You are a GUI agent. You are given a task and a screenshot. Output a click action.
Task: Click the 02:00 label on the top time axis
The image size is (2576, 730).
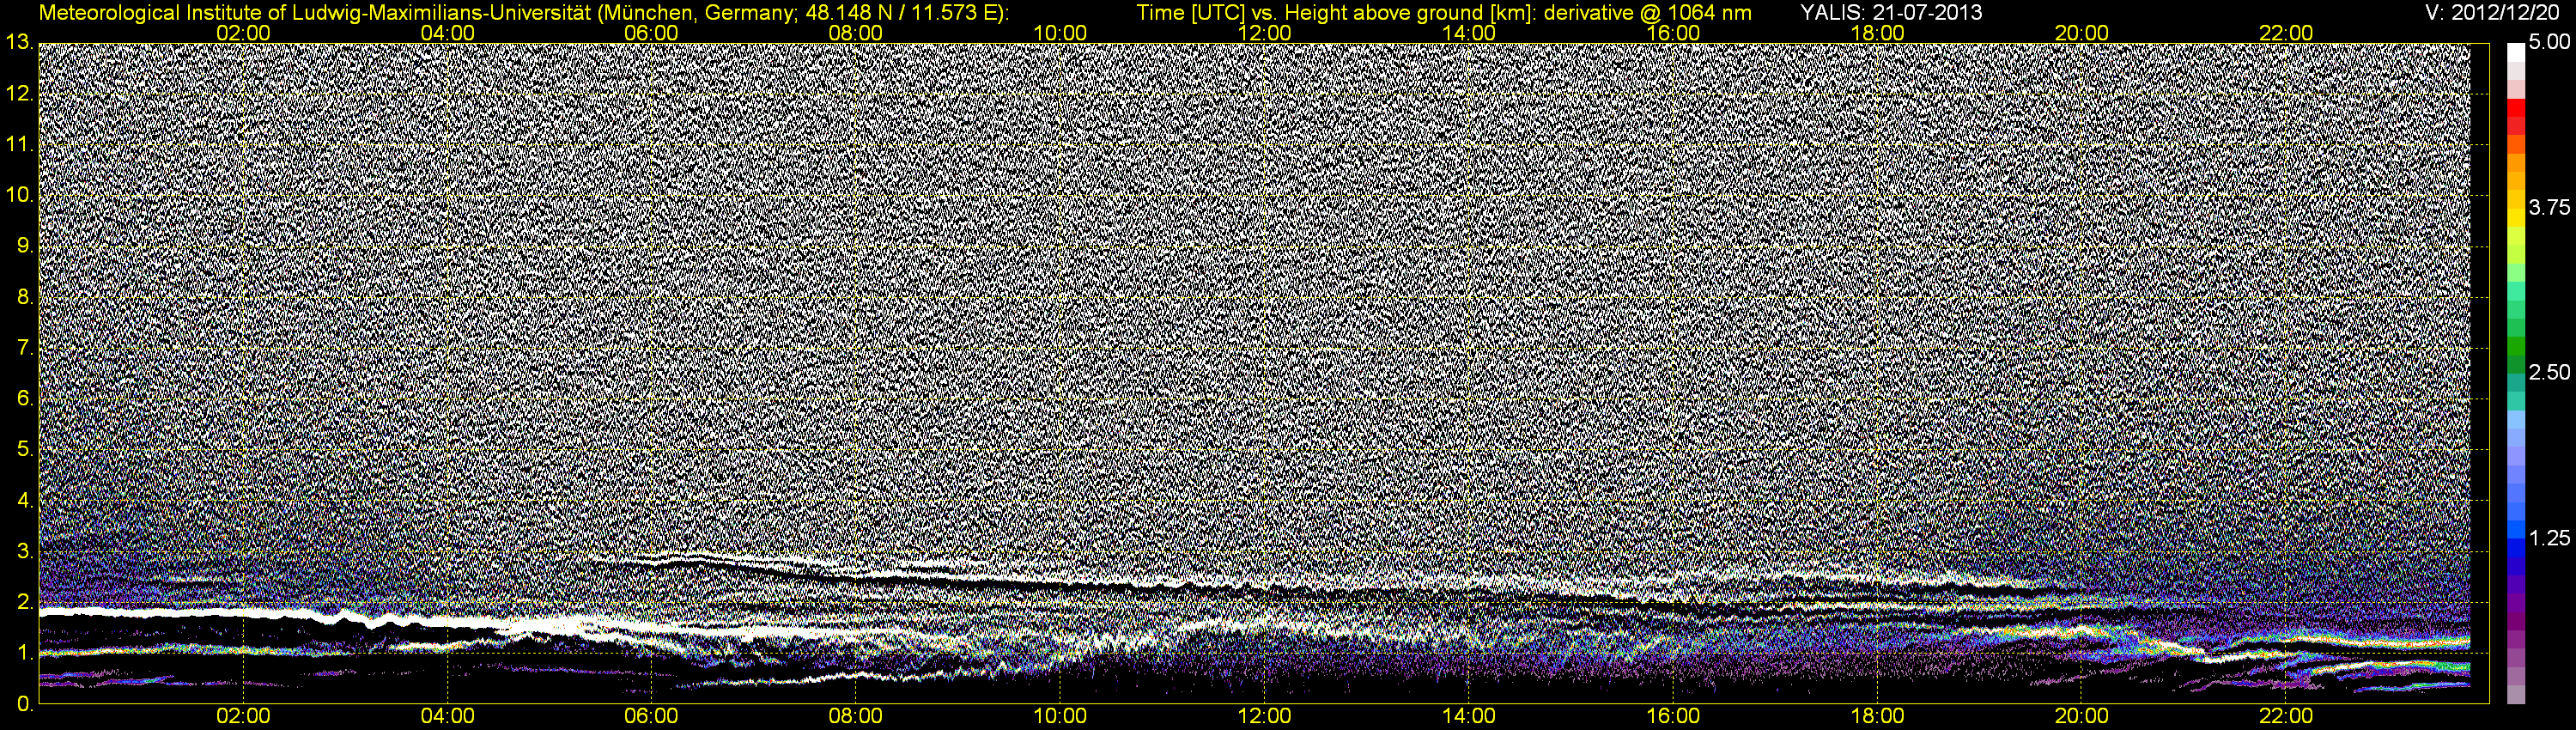pyautogui.click(x=243, y=33)
